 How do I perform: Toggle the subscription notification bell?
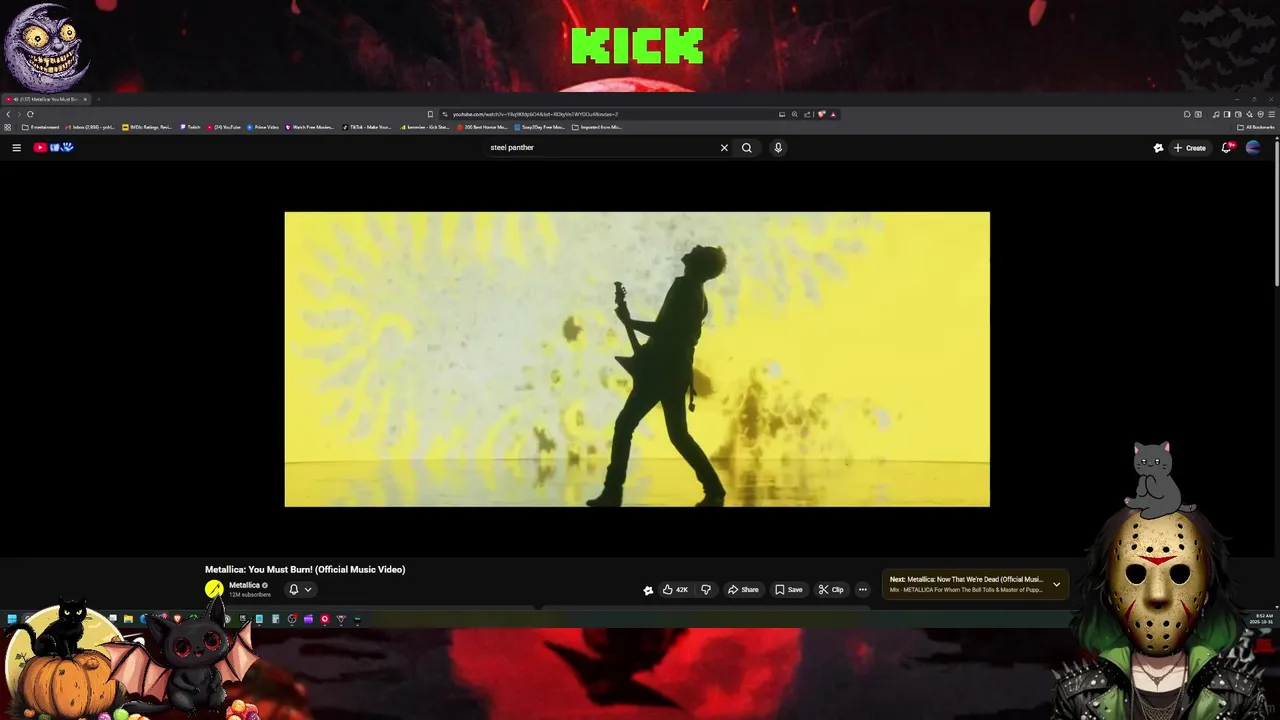point(294,590)
